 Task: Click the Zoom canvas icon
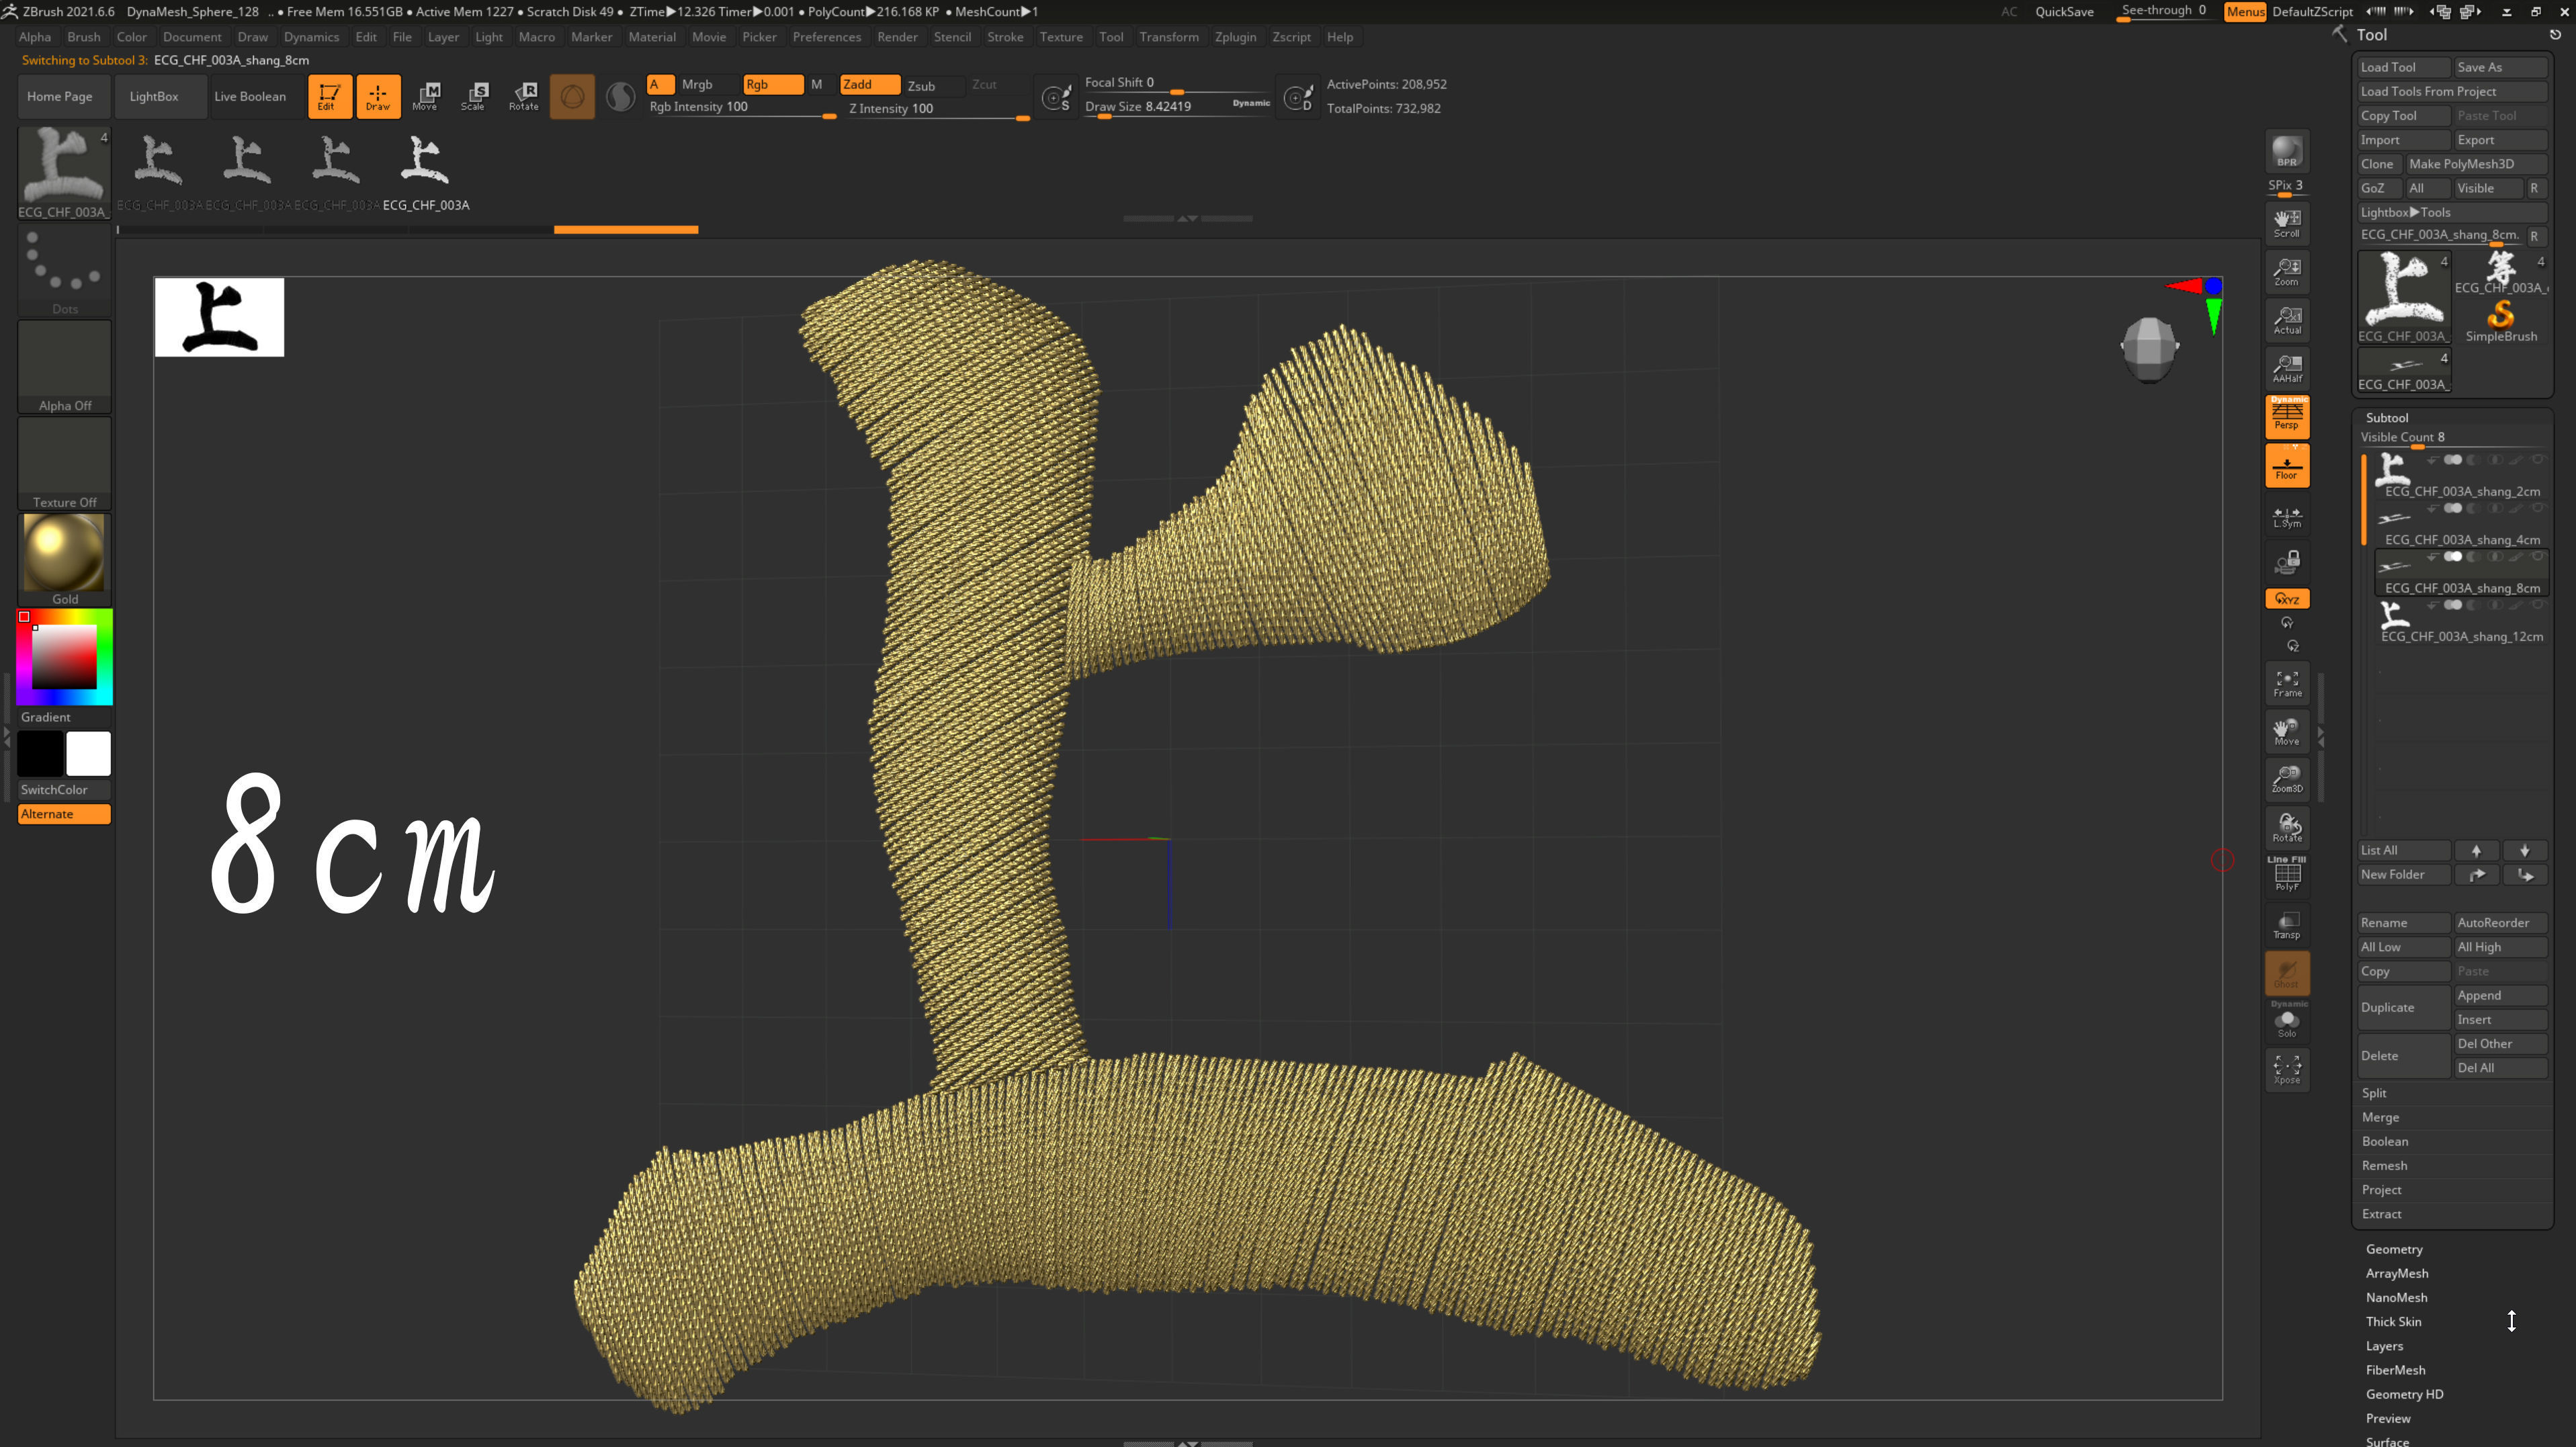pos(2286,272)
